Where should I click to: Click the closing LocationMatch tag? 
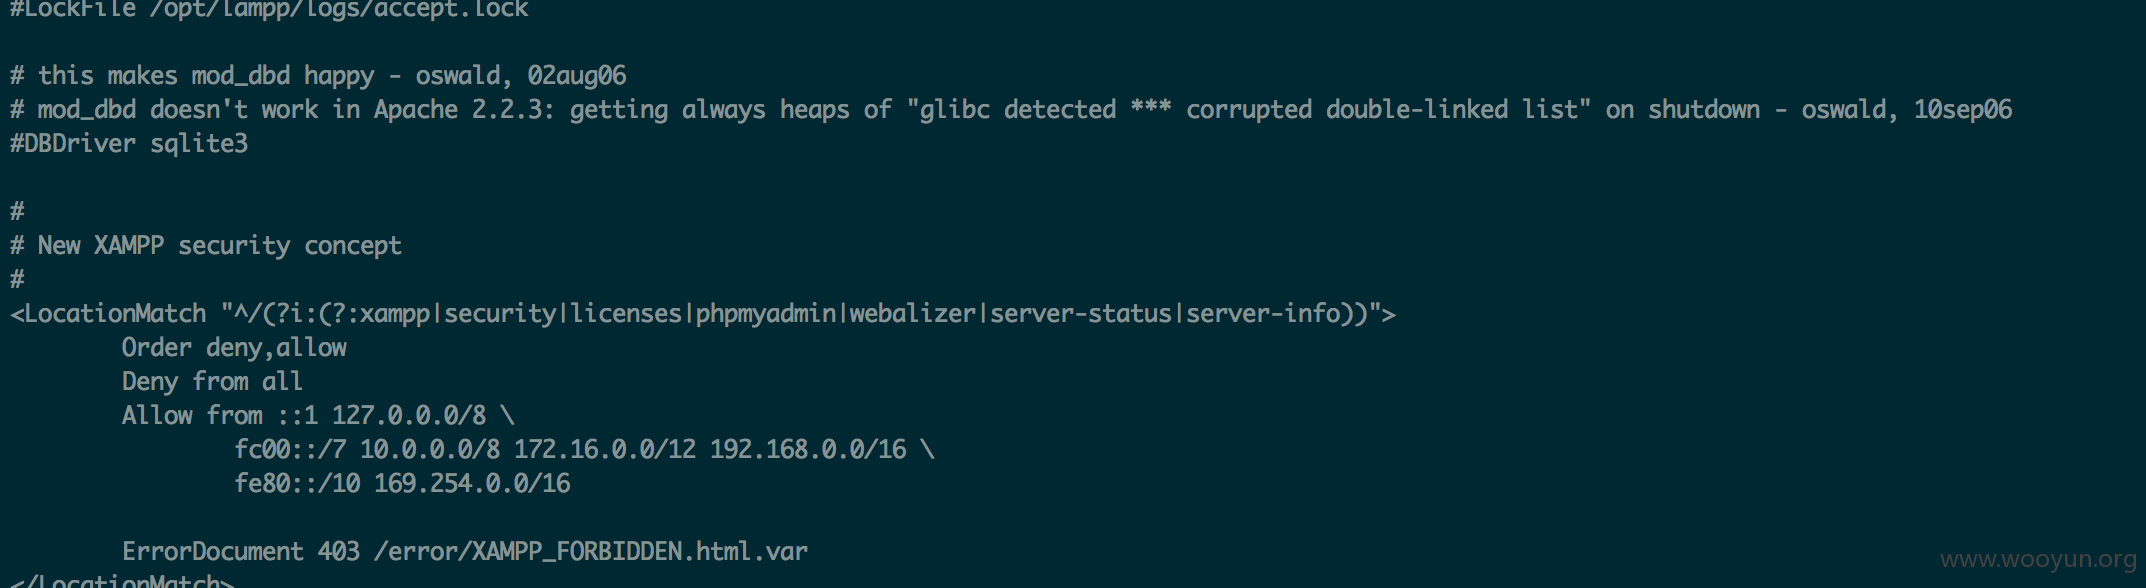(x=122, y=580)
